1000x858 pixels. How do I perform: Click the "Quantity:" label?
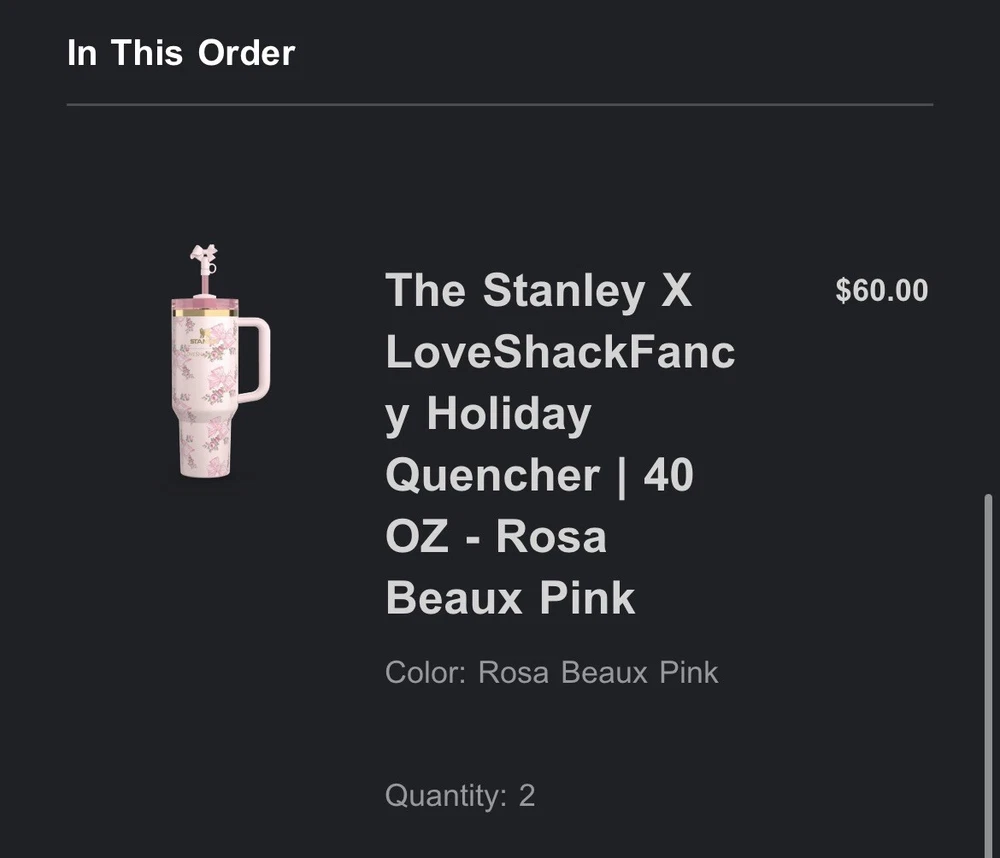point(446,796)
